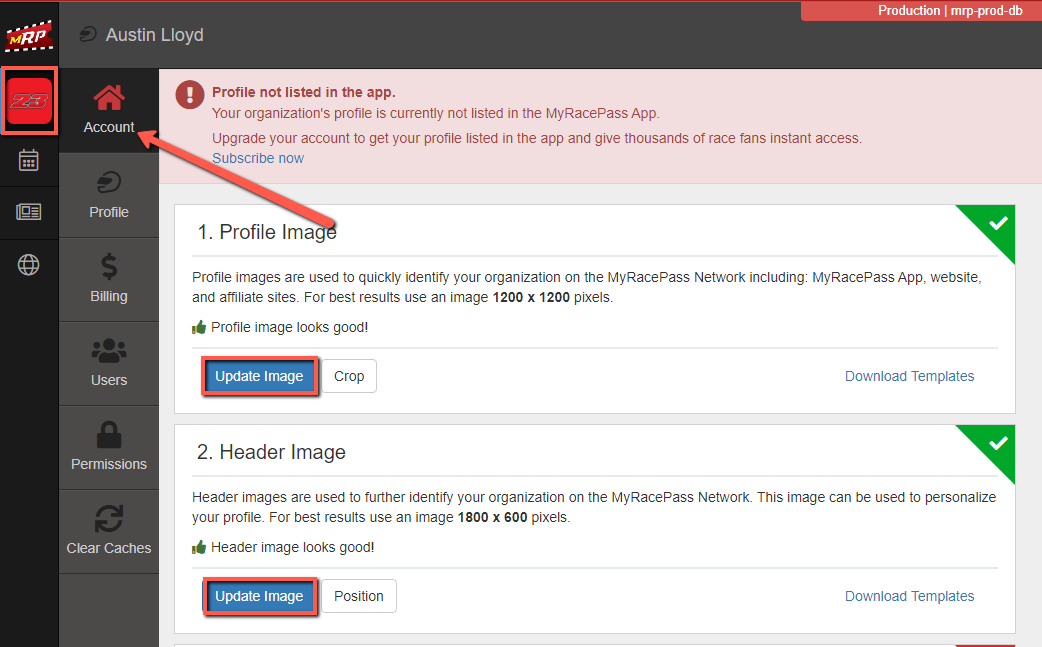The height and width of the screenshot is (647, 1042).
Task: Click the helmet icon beside Austin Lloyd
Action: coord(88,35)
